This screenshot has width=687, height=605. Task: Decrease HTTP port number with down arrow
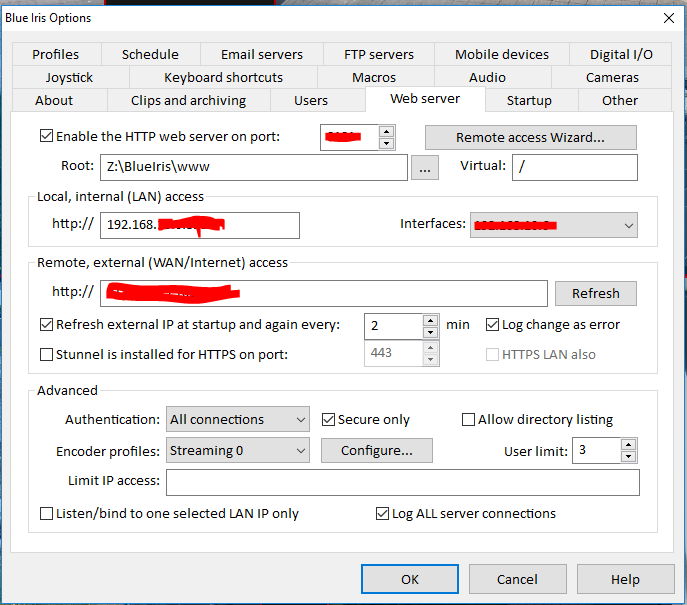387,143
